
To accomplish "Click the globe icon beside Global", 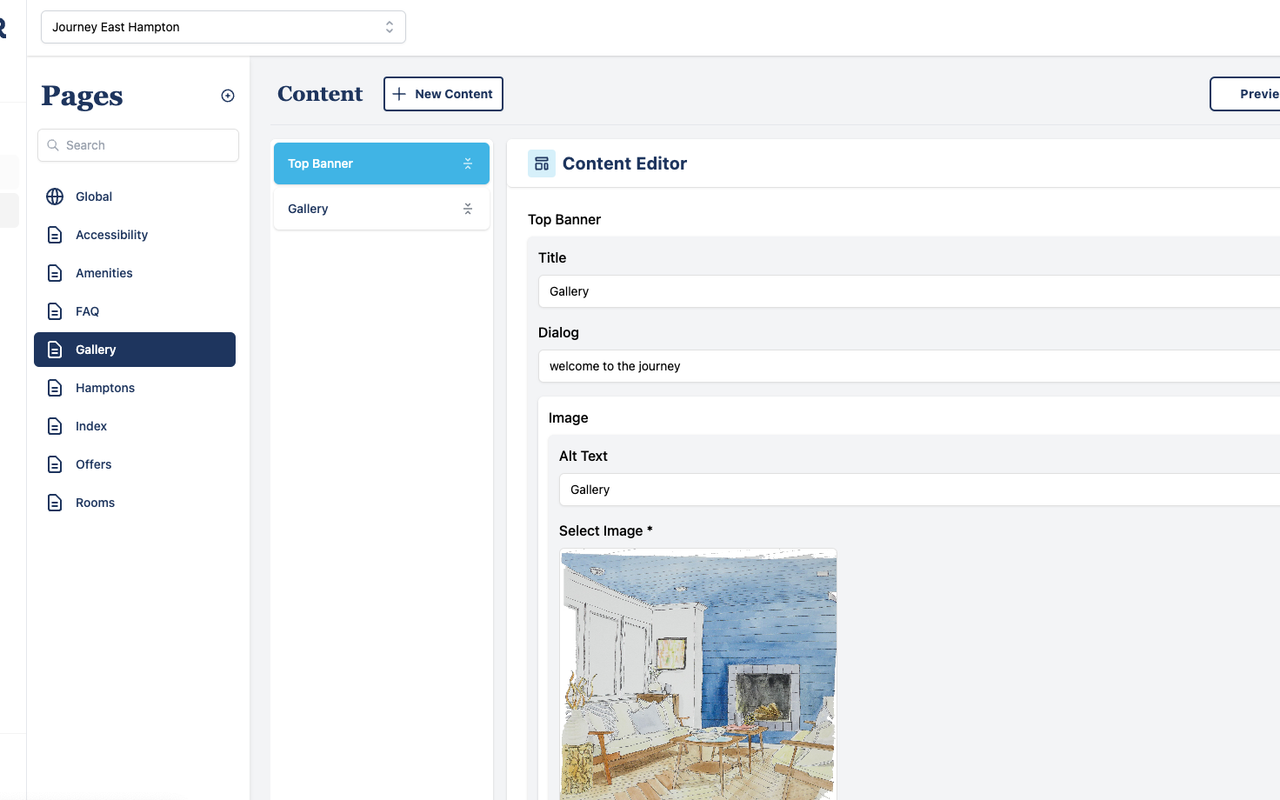I will click(55, 197).
